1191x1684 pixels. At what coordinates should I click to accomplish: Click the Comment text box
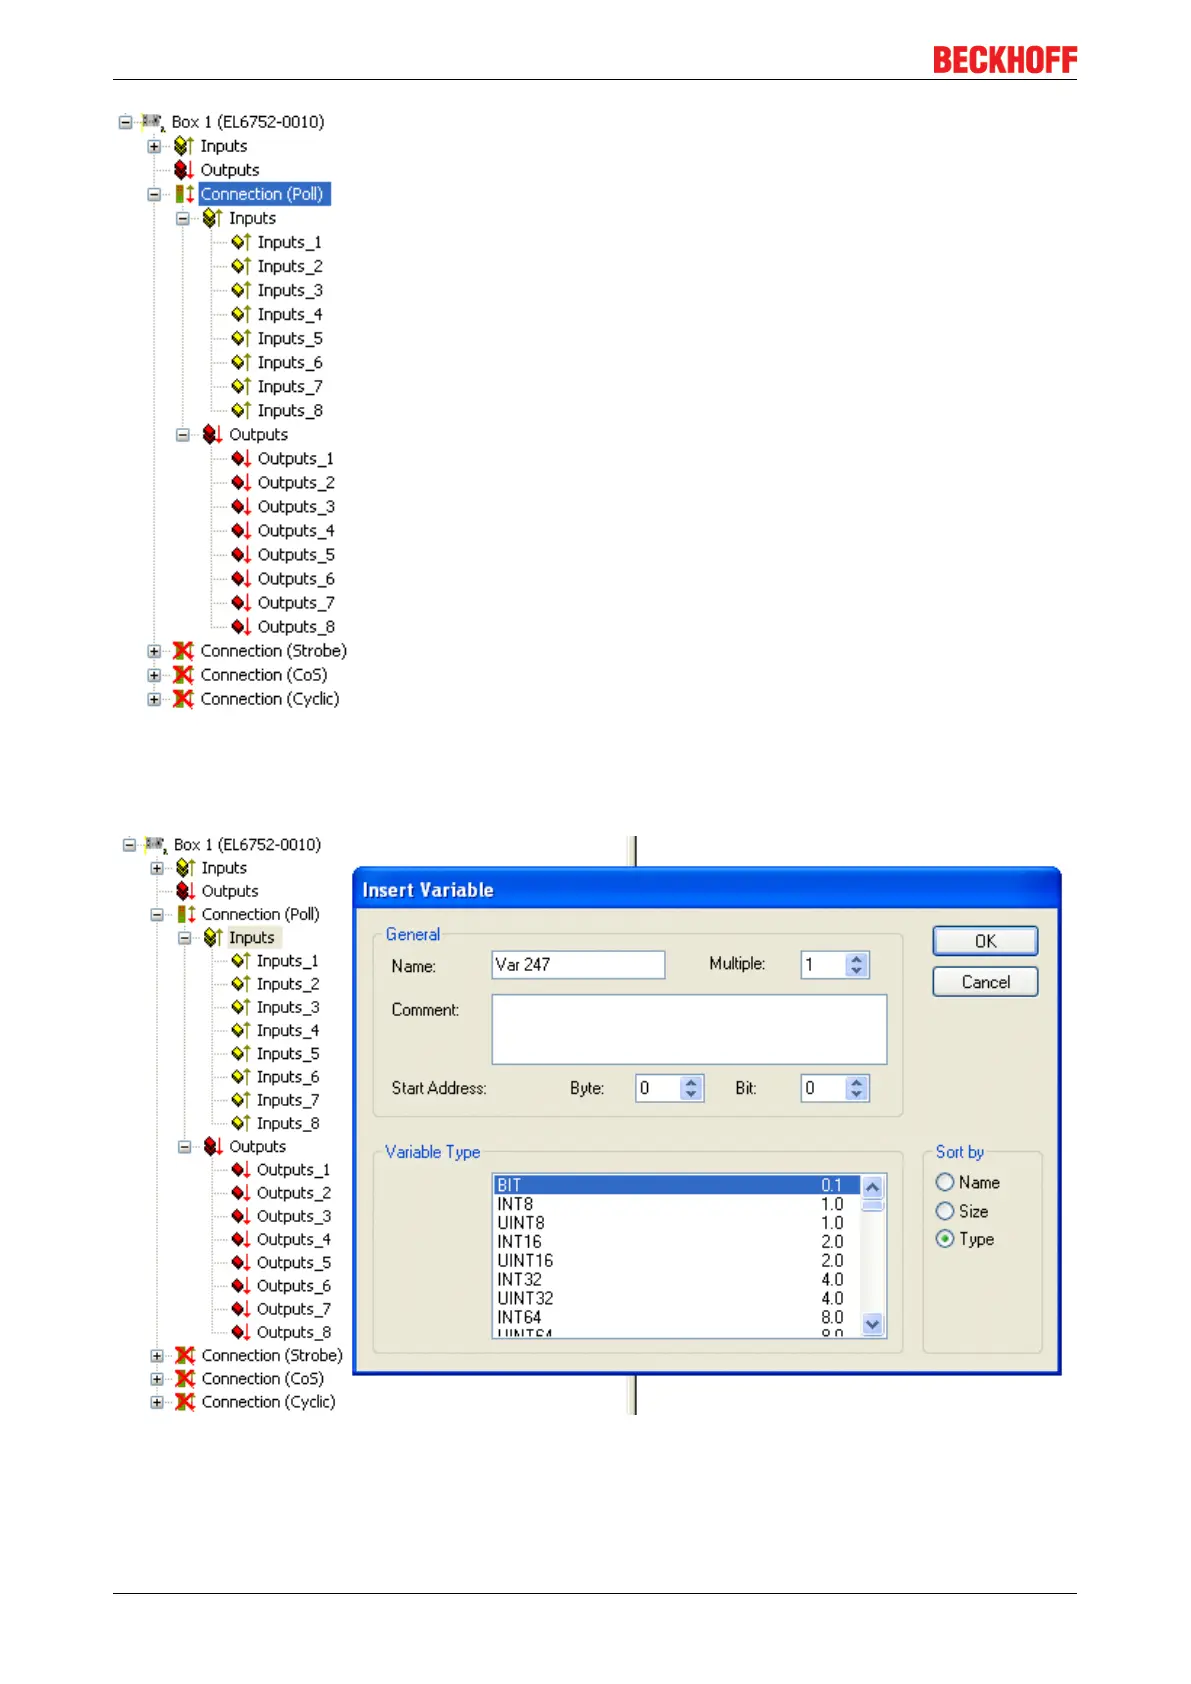pyautogui.click(x=689, y=1029)
